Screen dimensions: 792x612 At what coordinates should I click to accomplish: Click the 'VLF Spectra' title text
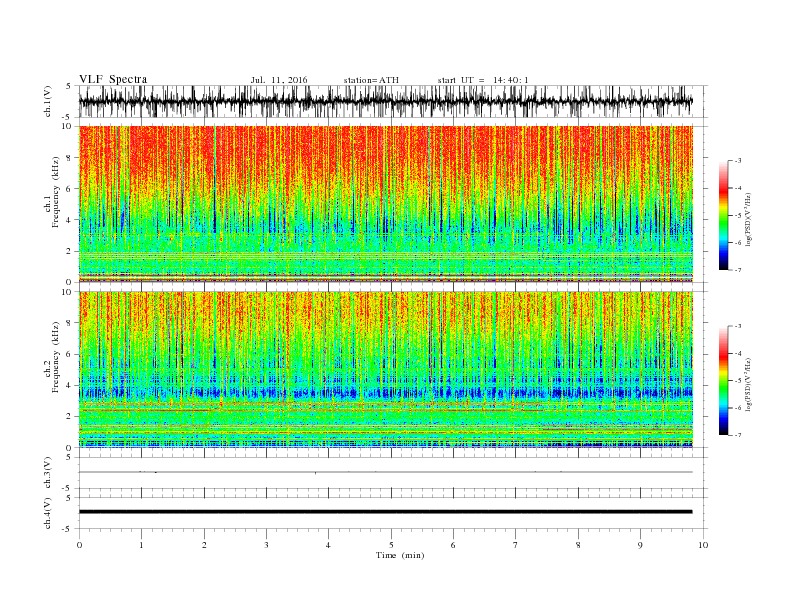113,79
